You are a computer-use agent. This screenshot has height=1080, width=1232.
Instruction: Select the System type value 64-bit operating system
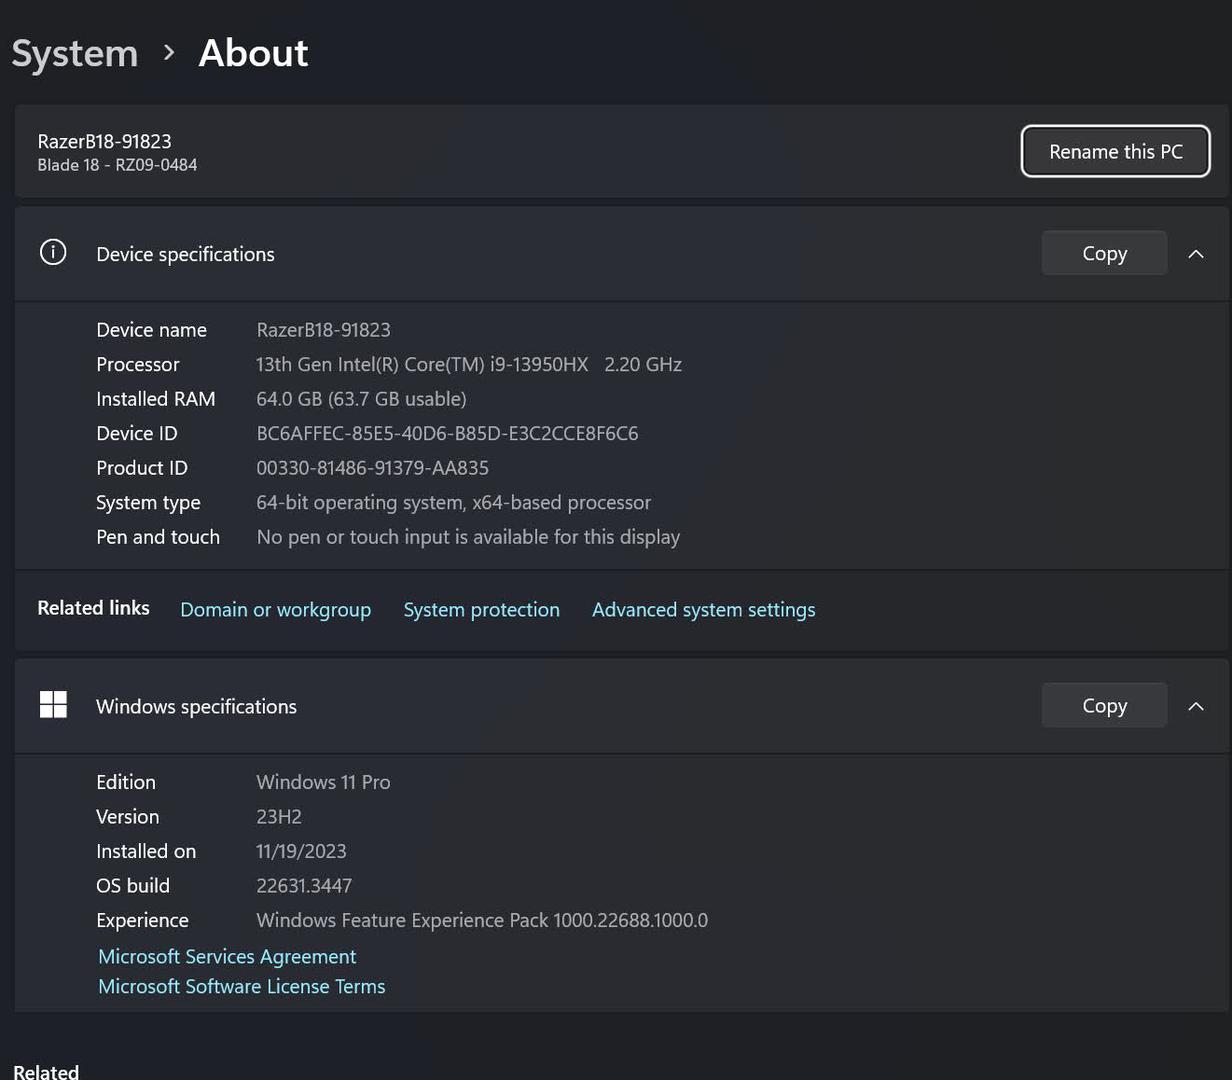point(453,502)
